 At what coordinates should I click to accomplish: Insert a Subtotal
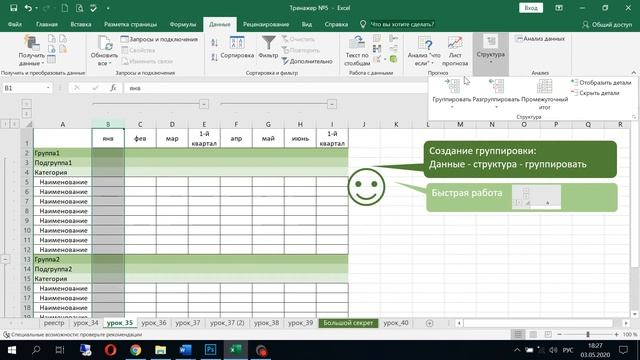pos(544,94)
